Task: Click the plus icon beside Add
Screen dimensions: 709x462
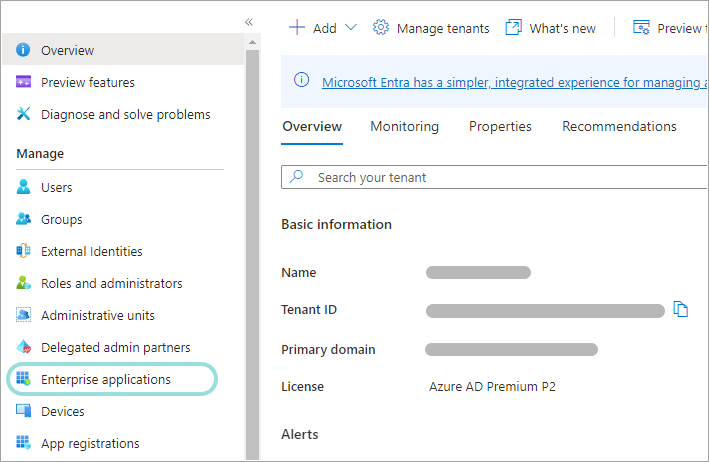Action: pos(297,28)
